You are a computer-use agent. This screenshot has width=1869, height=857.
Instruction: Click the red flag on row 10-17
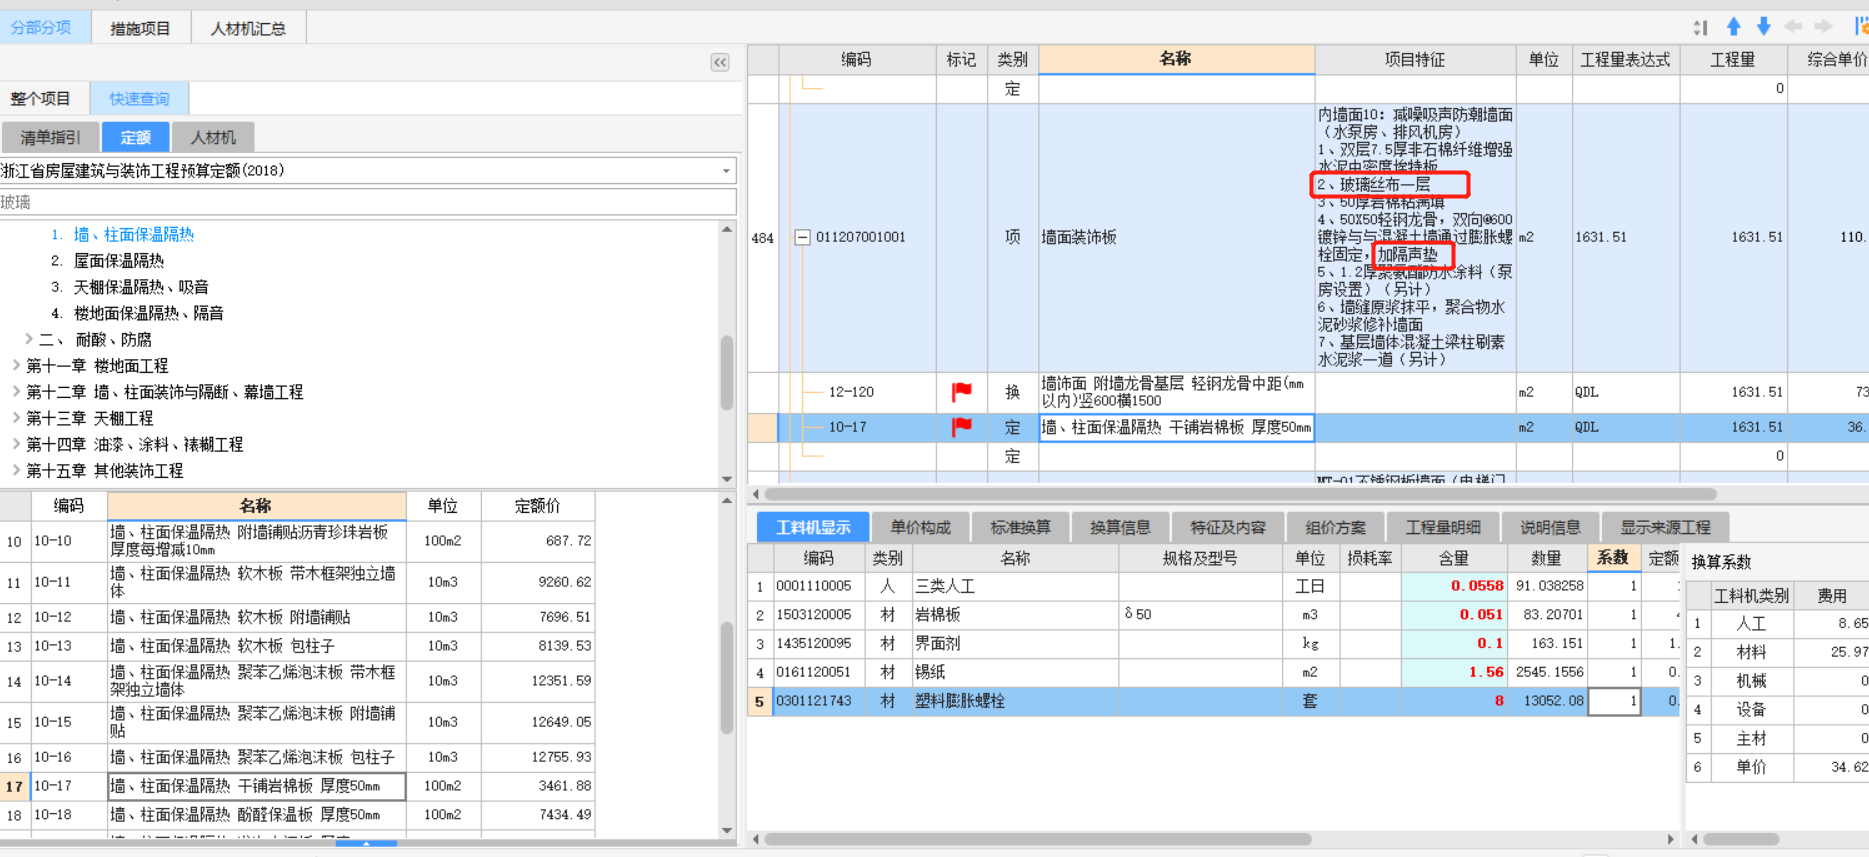[x=962, y=427]
